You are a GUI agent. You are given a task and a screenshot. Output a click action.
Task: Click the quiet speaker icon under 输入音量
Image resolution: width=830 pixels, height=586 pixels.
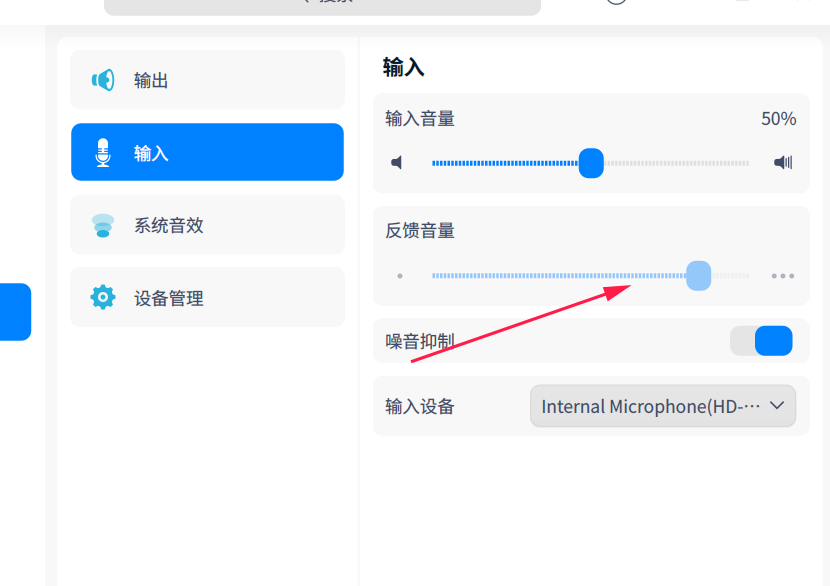pos(398,163)
